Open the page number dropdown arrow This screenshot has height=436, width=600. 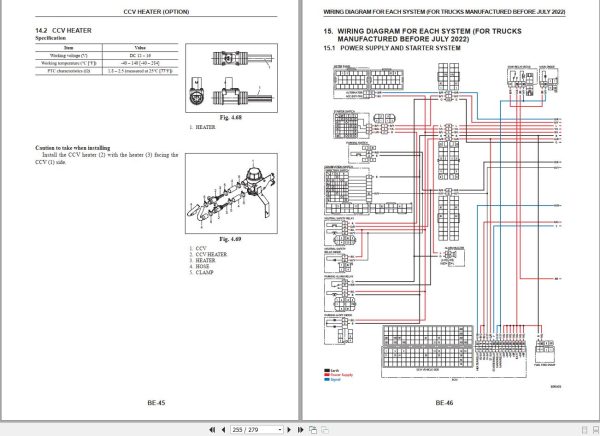pyautogui.click(x=280, y=430)
